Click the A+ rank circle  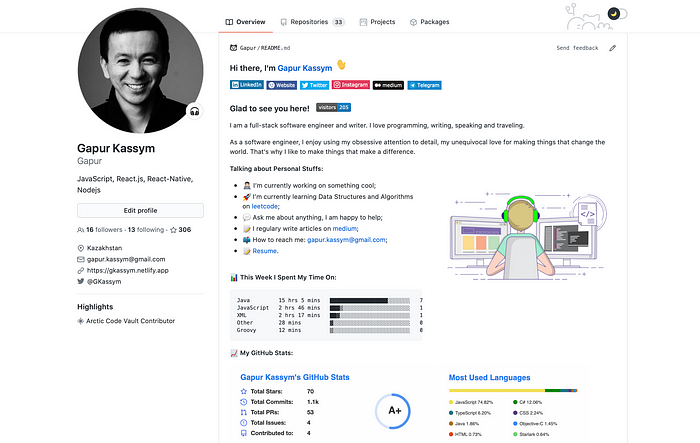click(393, 411)
